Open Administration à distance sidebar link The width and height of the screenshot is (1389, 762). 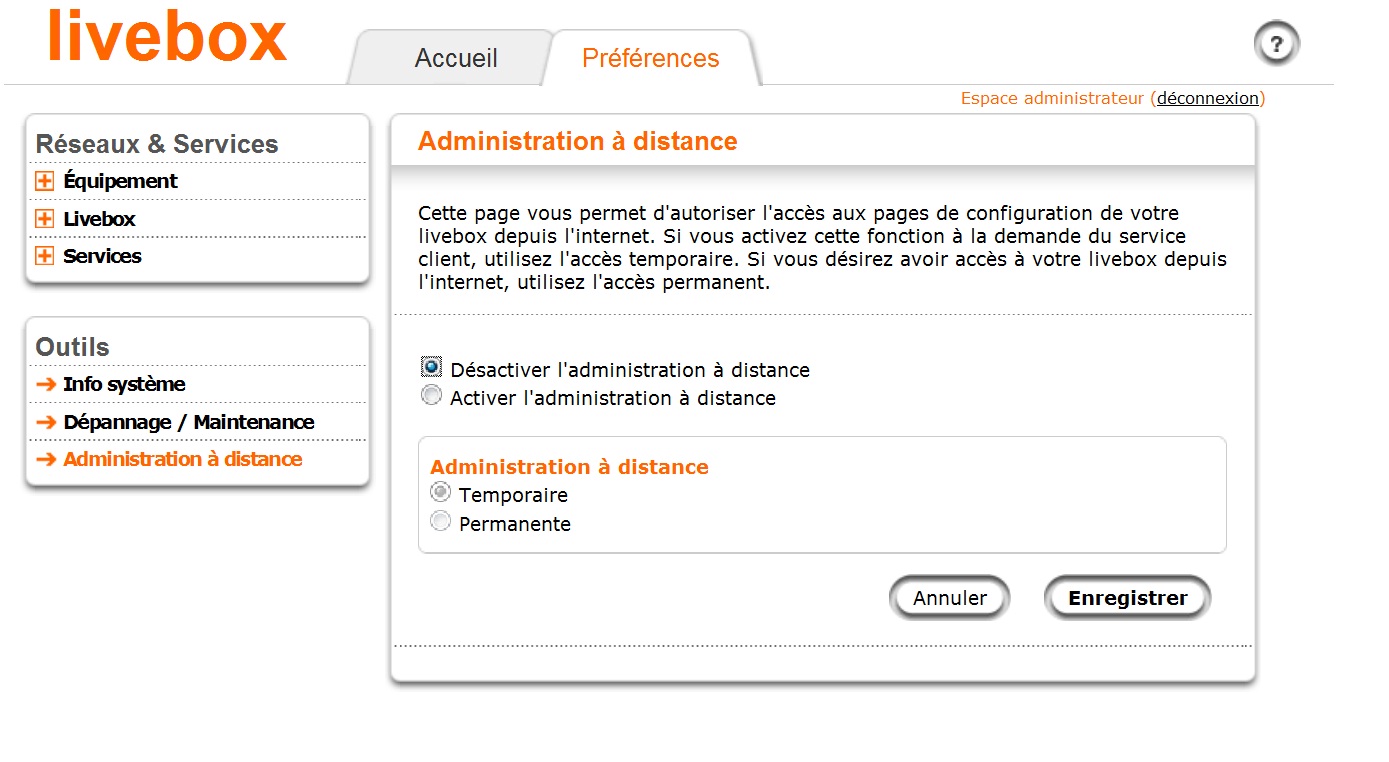click(182, 459)
